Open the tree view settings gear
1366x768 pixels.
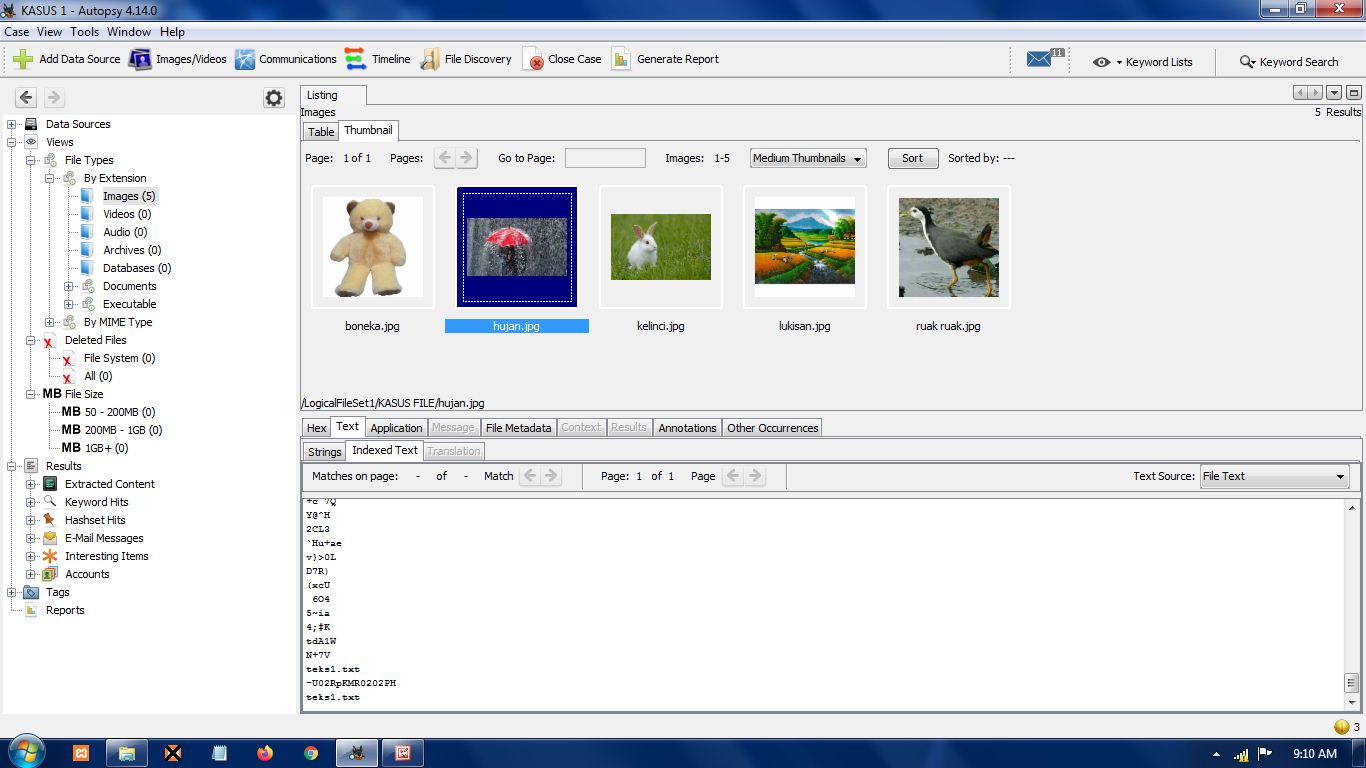click(x=273, y=97)
